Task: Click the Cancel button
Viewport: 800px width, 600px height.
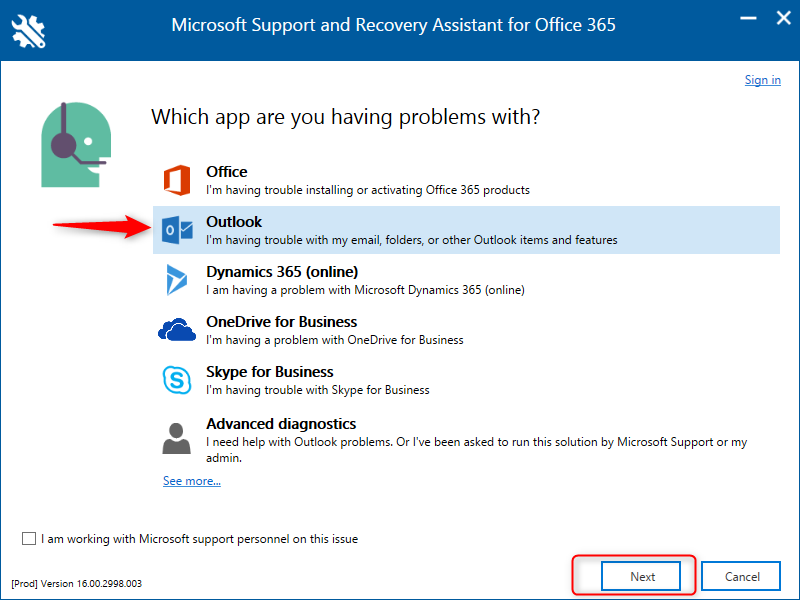Action: (741, 576)
